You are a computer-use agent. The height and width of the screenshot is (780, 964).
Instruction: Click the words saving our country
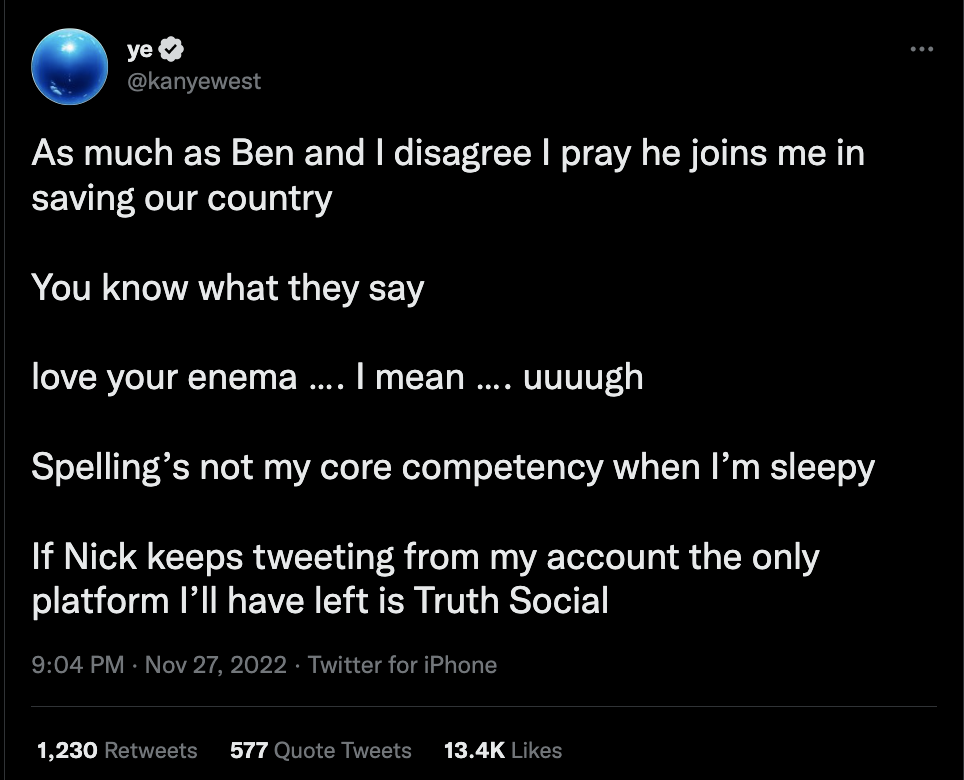(181, 198)
